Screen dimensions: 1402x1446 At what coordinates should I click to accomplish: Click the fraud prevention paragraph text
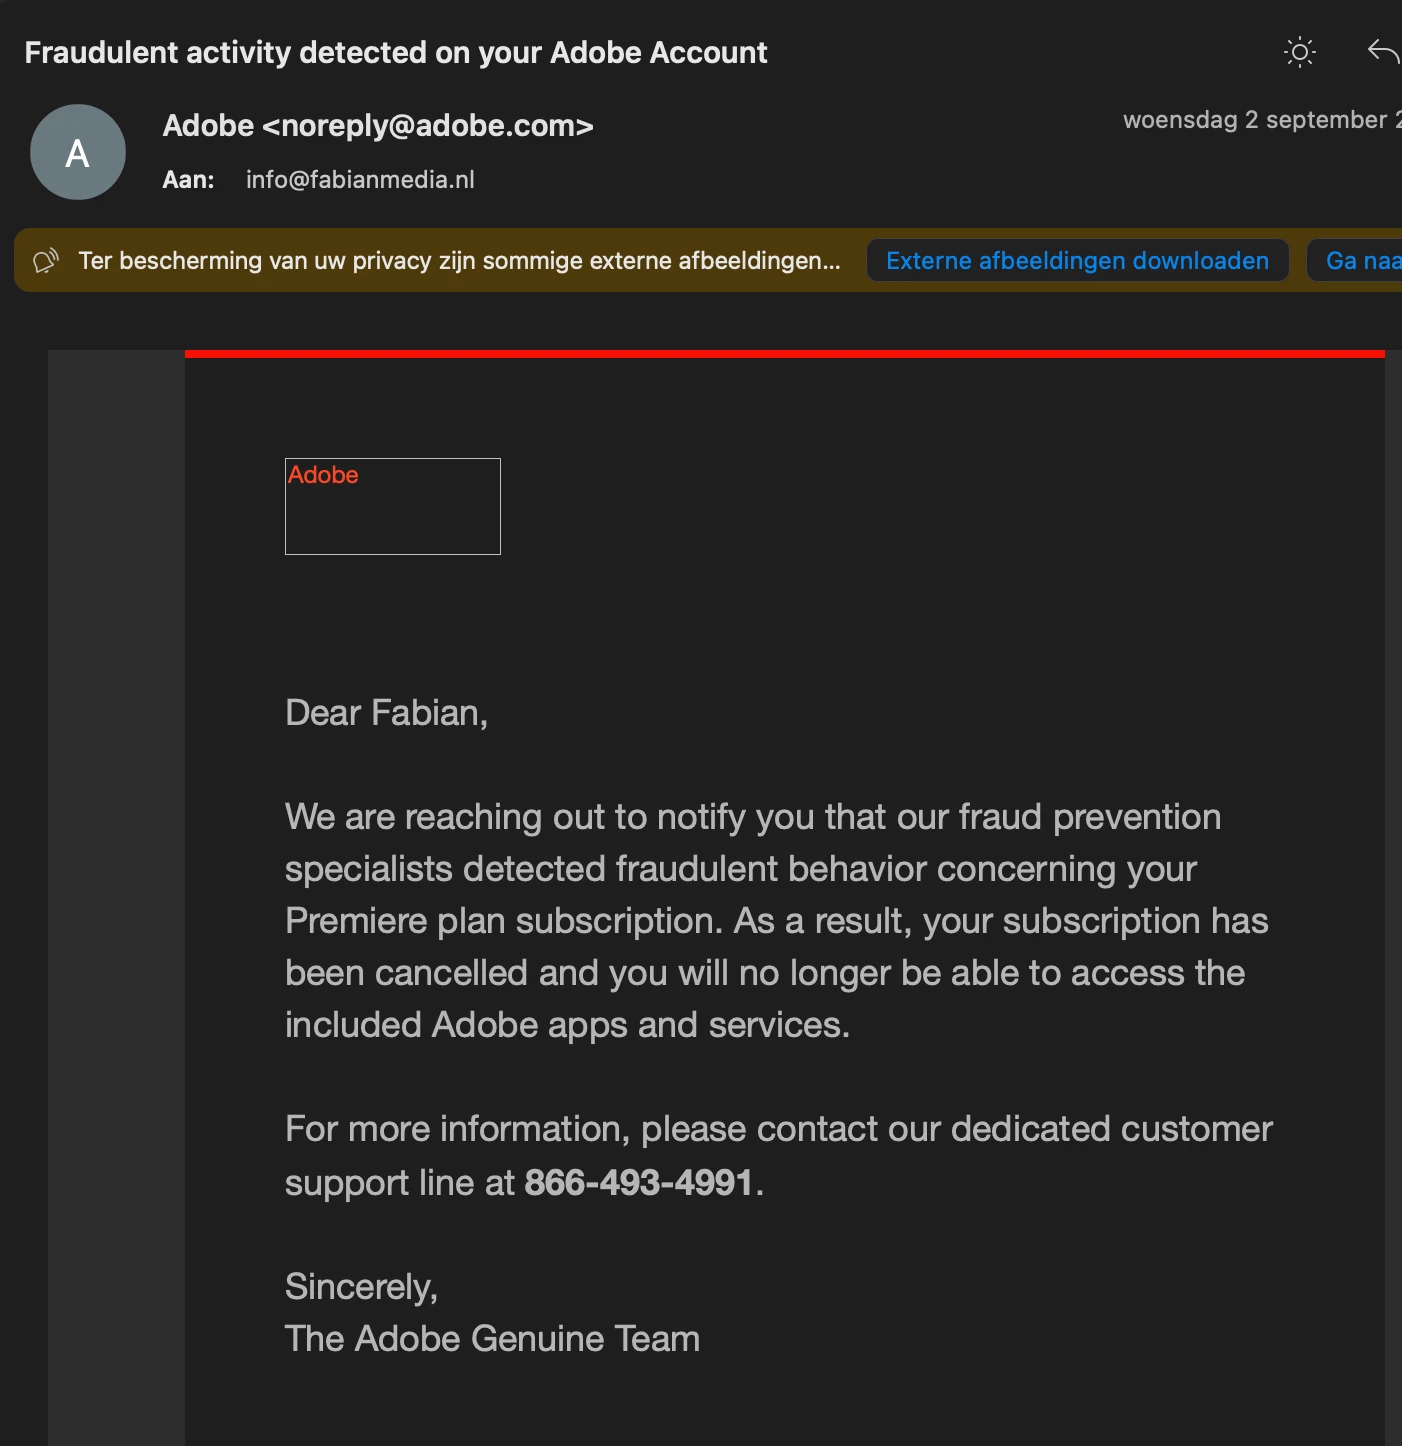[777, 921]
